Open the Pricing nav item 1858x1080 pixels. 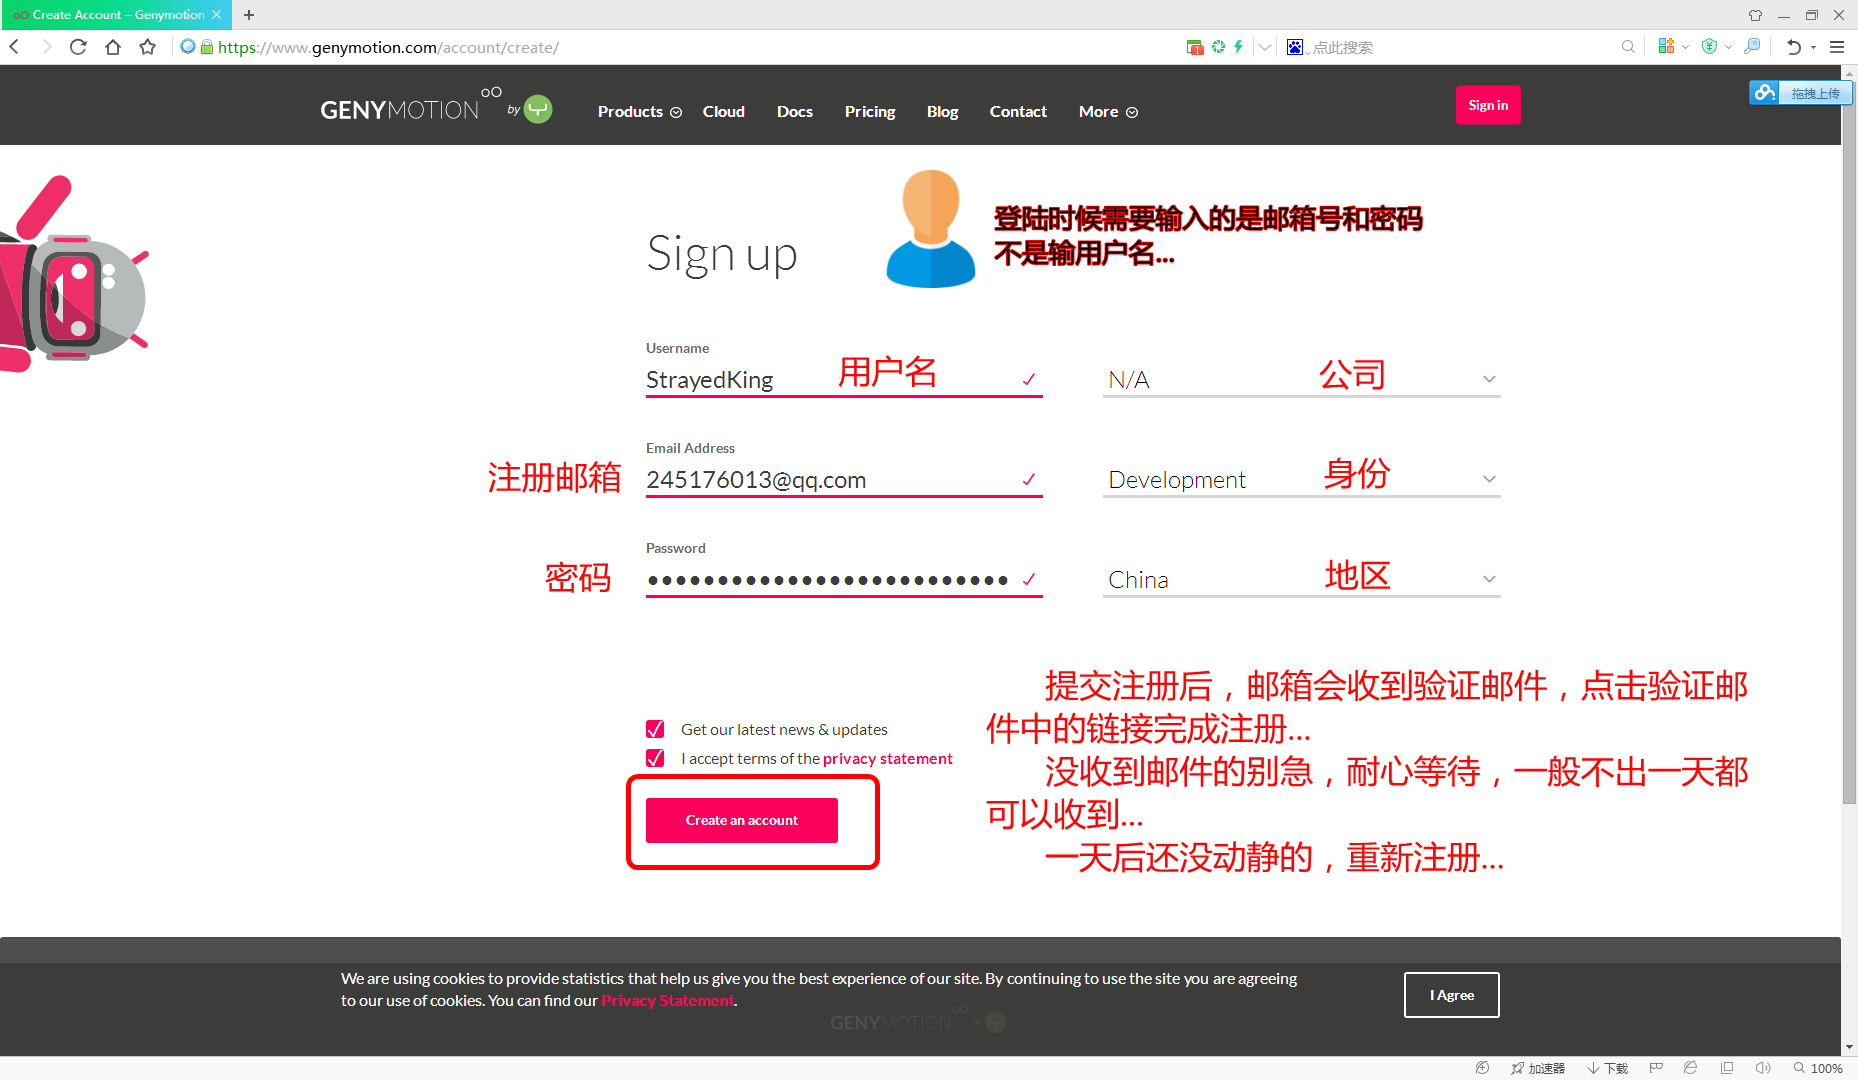pyautogui.click(x=870, y=112)
